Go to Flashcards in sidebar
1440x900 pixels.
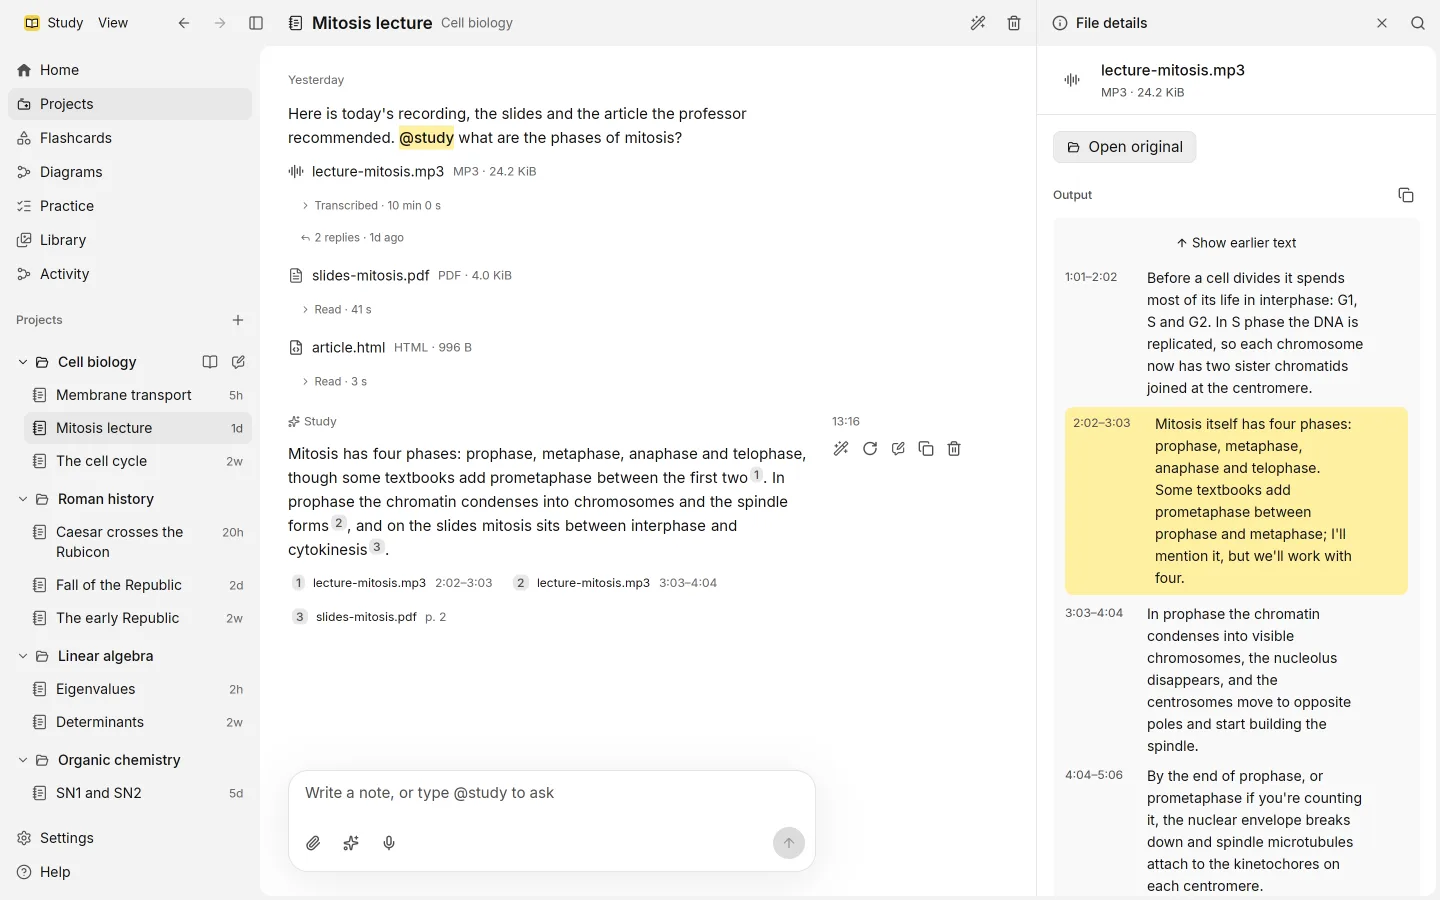(x=130, y=138)
